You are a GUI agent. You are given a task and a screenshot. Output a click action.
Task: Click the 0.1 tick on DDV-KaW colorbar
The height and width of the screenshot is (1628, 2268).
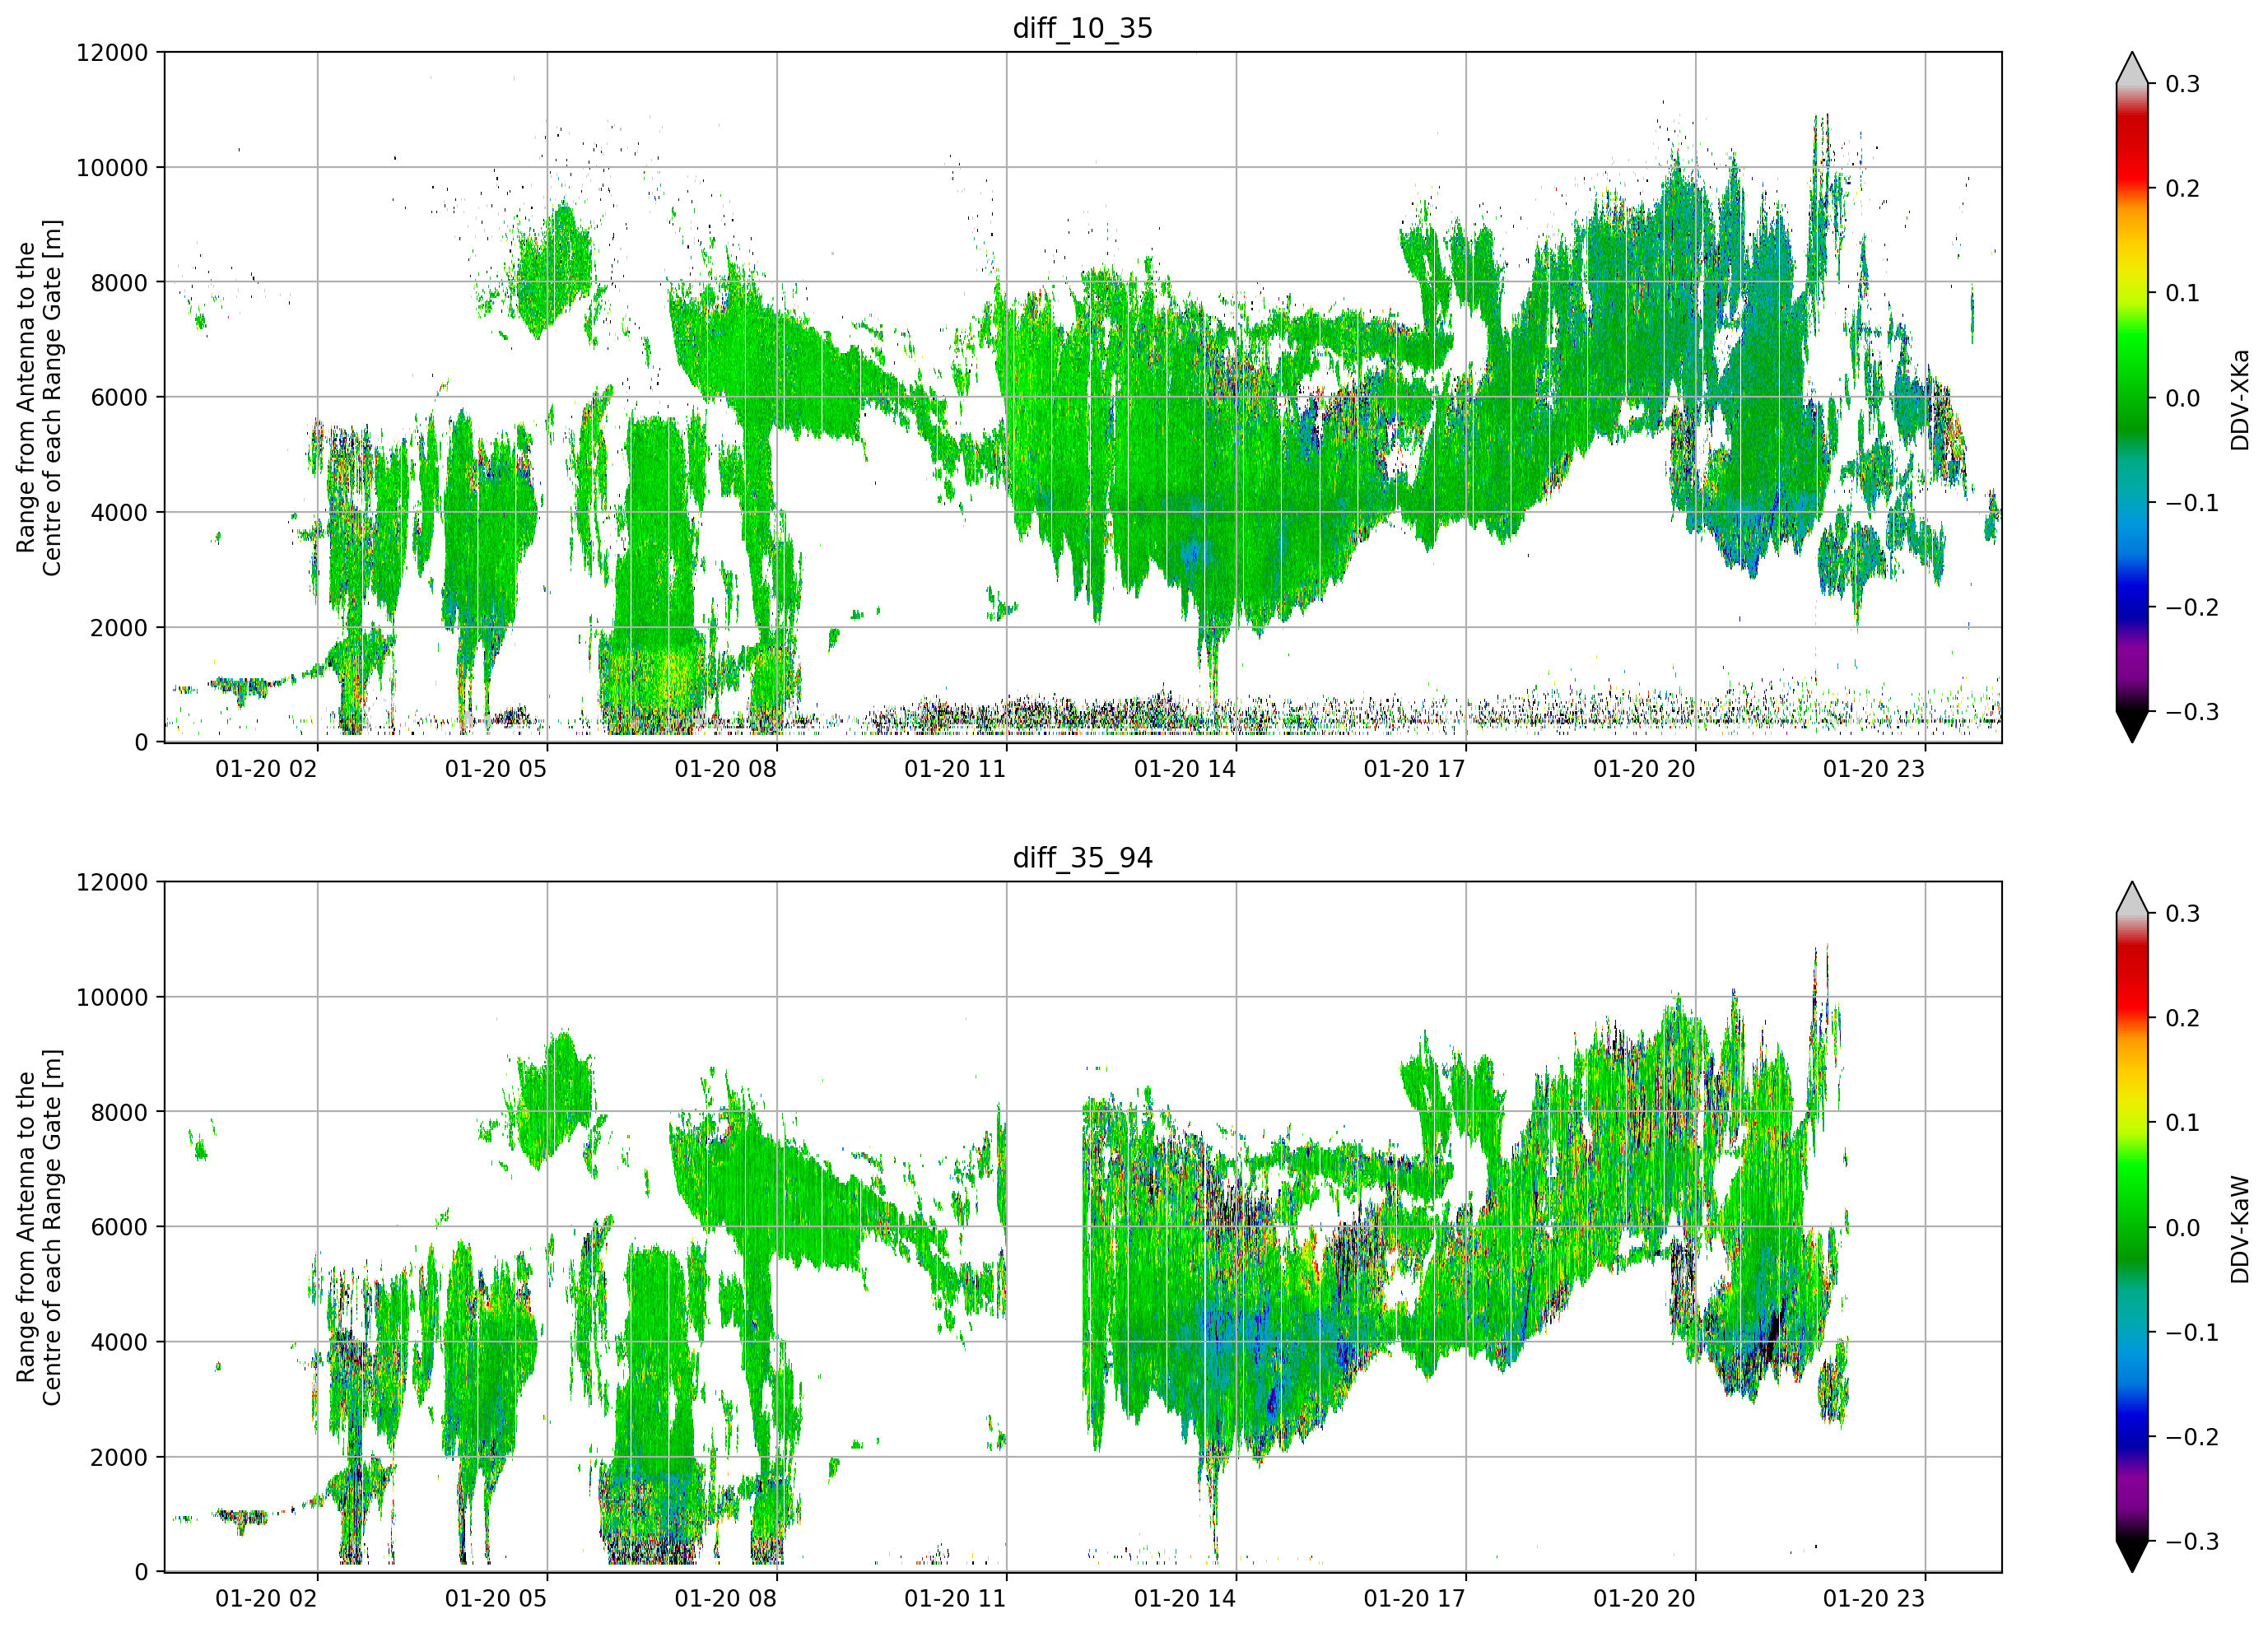pyautogui.click(x=2183, y=1123)
